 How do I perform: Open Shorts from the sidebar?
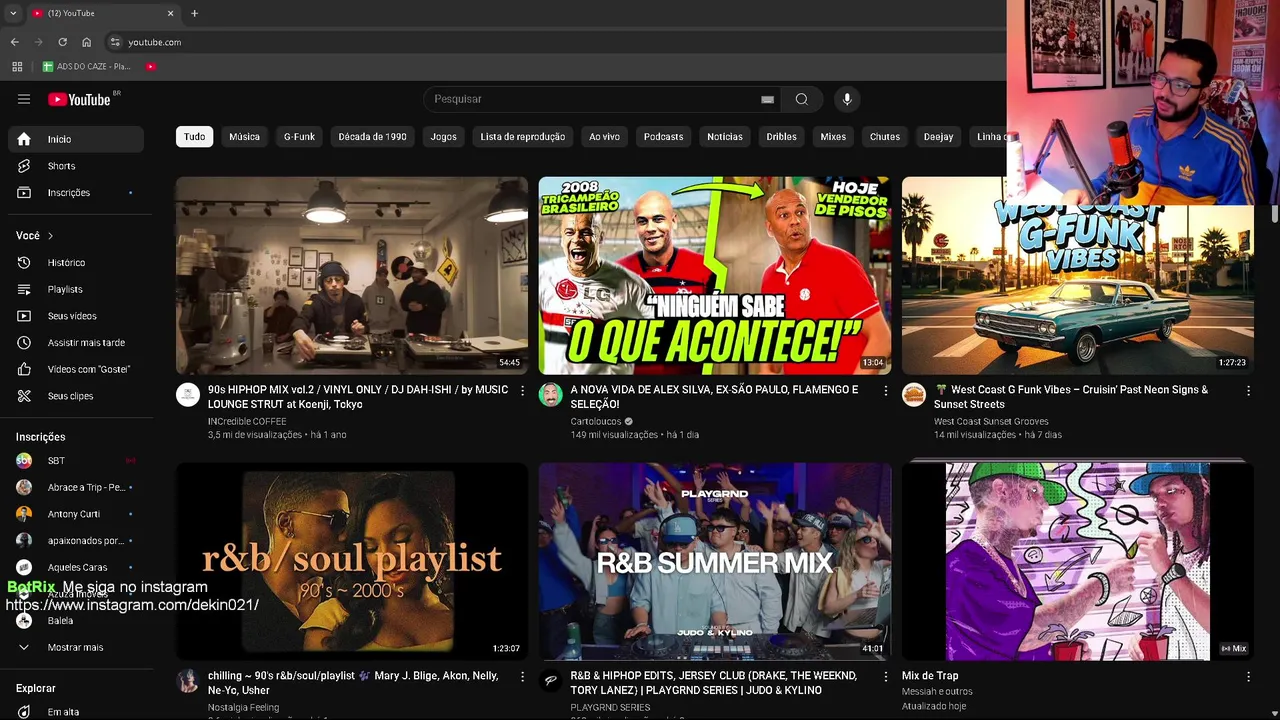[x=76, y=166]
